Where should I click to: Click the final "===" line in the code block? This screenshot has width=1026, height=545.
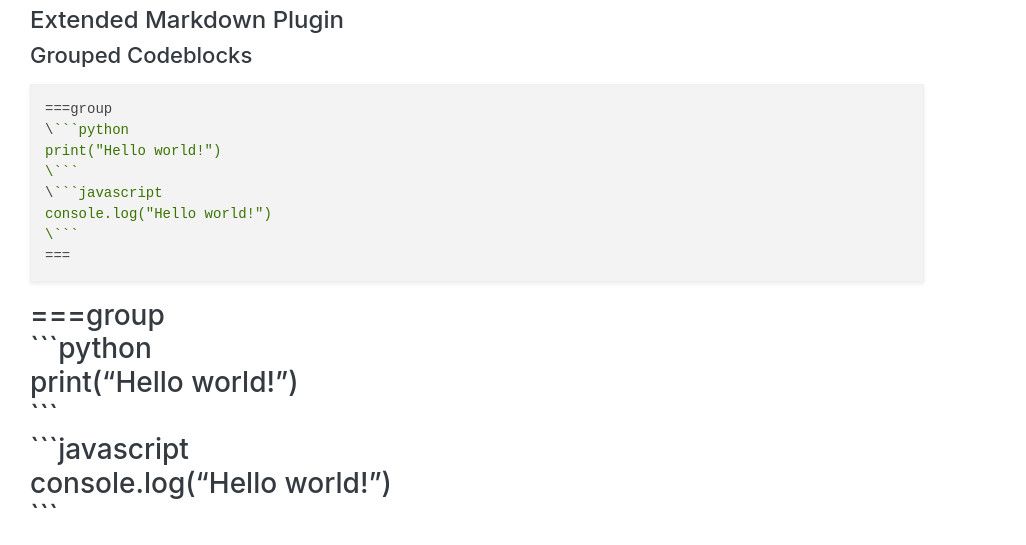(57, 255)
